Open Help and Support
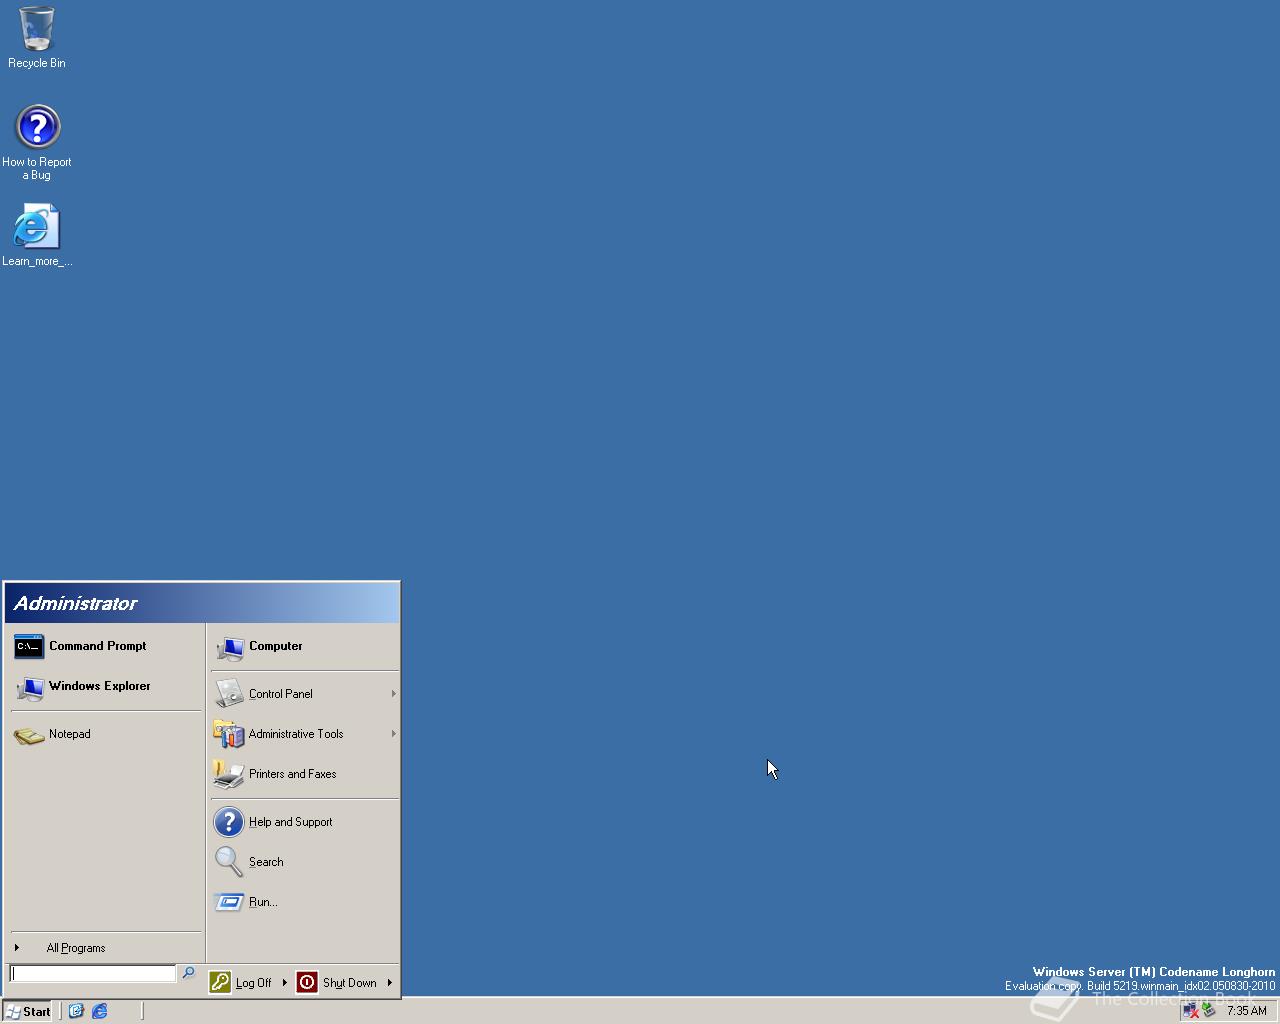Image resolution: width=1280 pixels, height=1024 pixels. tap(304, 822)
